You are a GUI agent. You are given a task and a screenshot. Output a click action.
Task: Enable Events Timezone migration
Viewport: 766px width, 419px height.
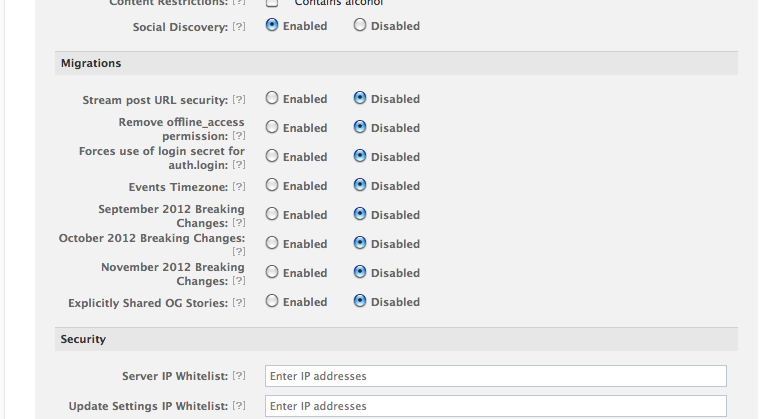click(272, 185)
